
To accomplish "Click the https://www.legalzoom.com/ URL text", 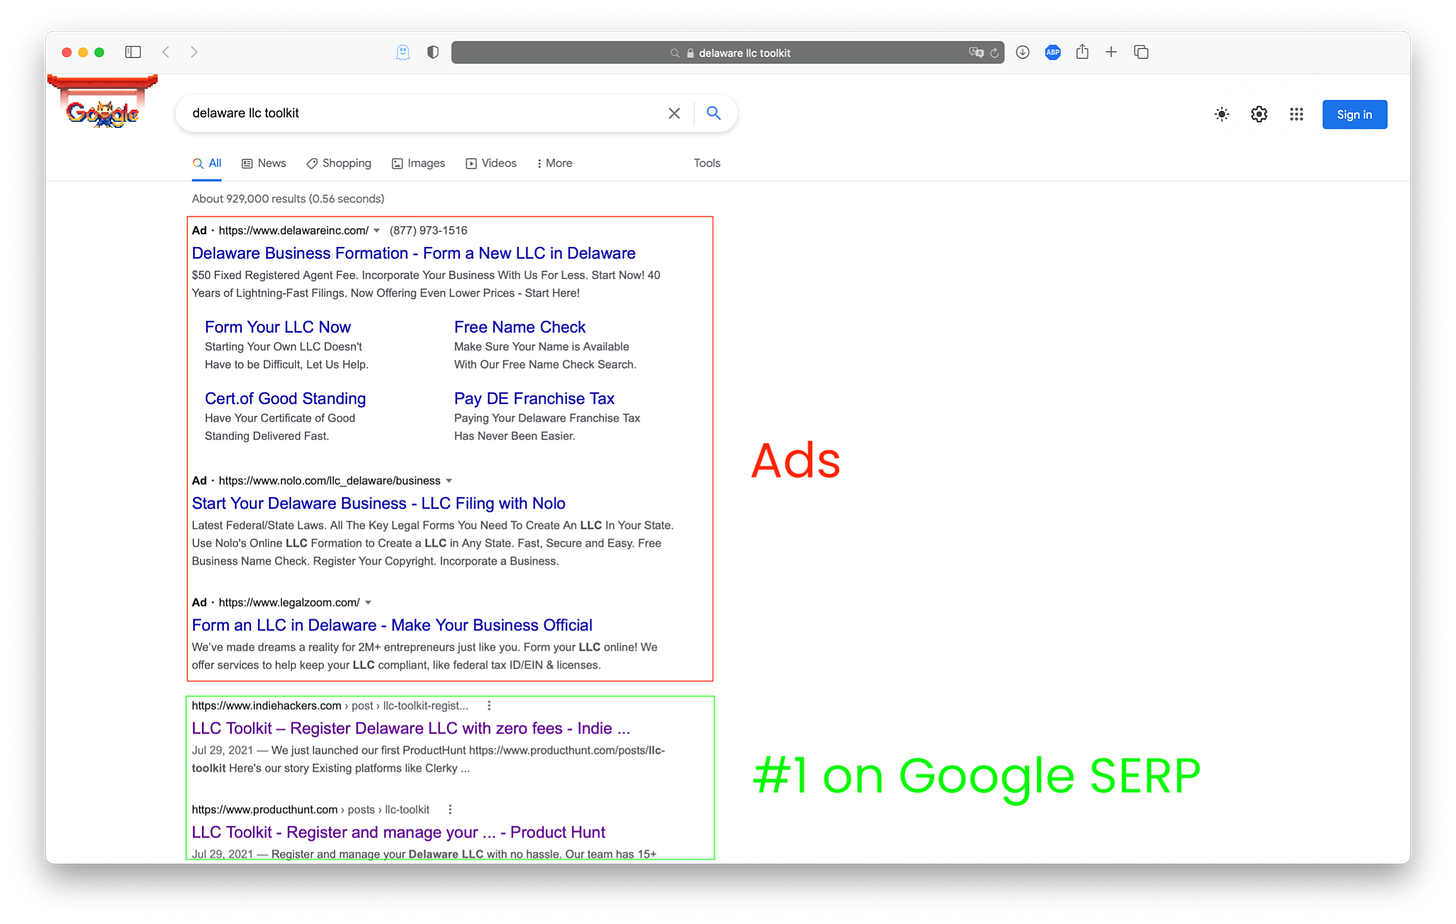I will point(289,603).
